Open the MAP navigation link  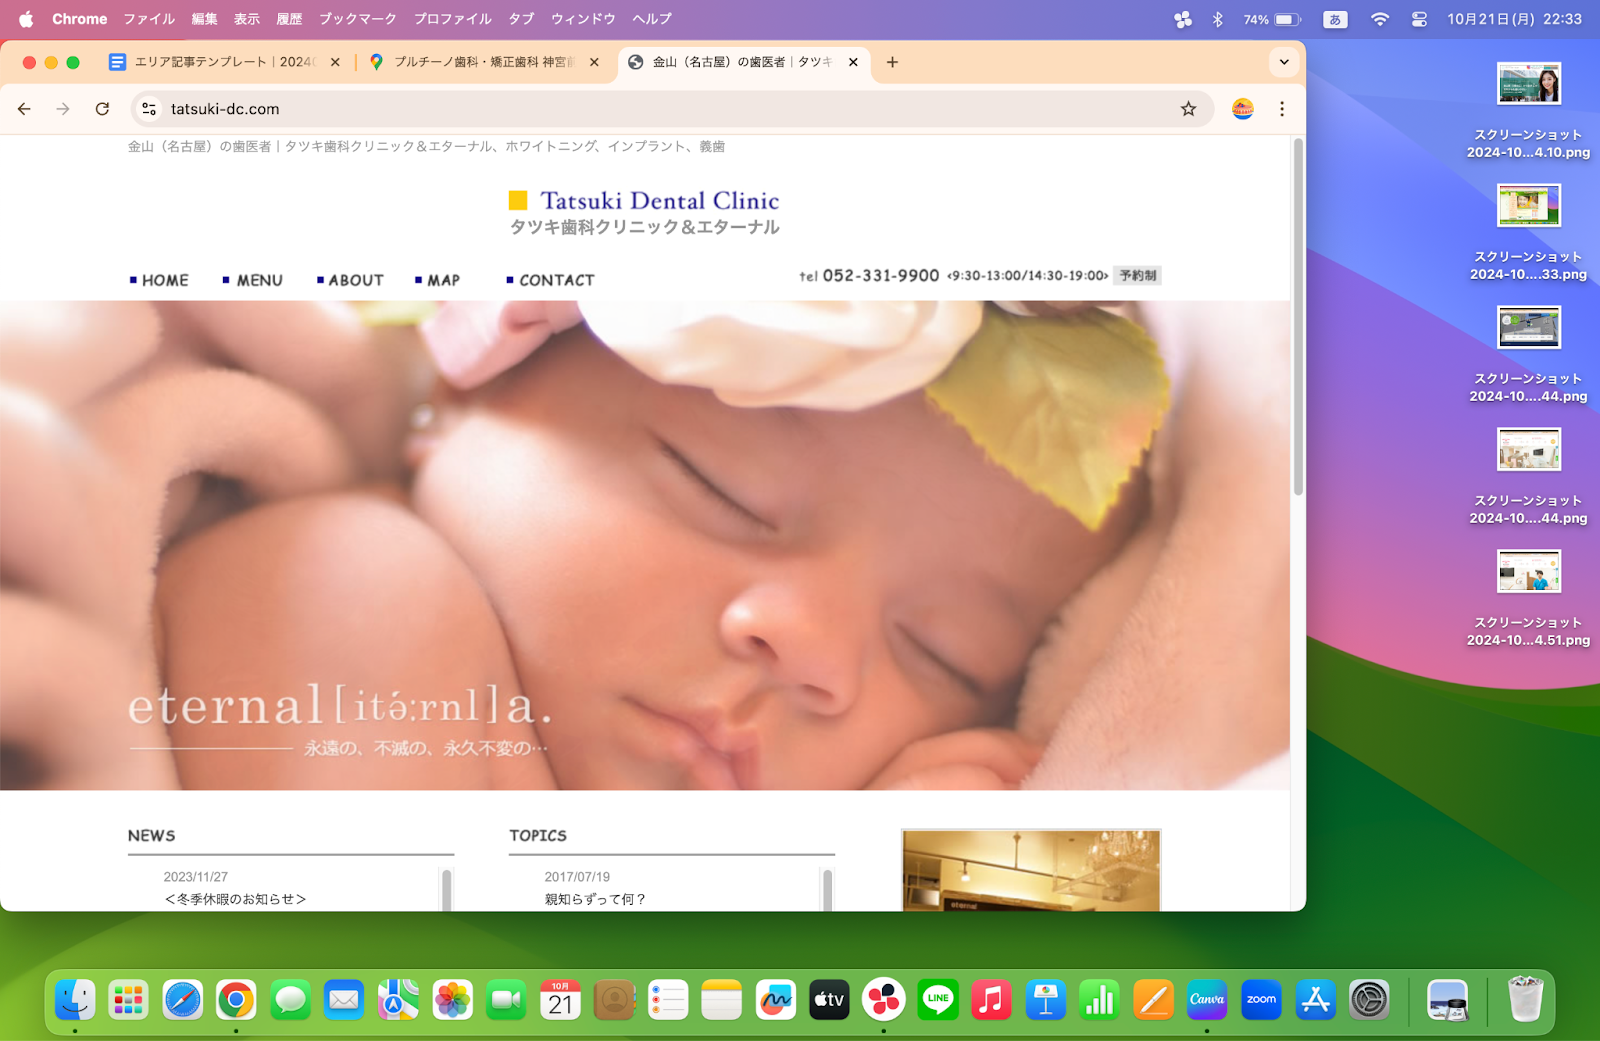[x=438, y=280]
